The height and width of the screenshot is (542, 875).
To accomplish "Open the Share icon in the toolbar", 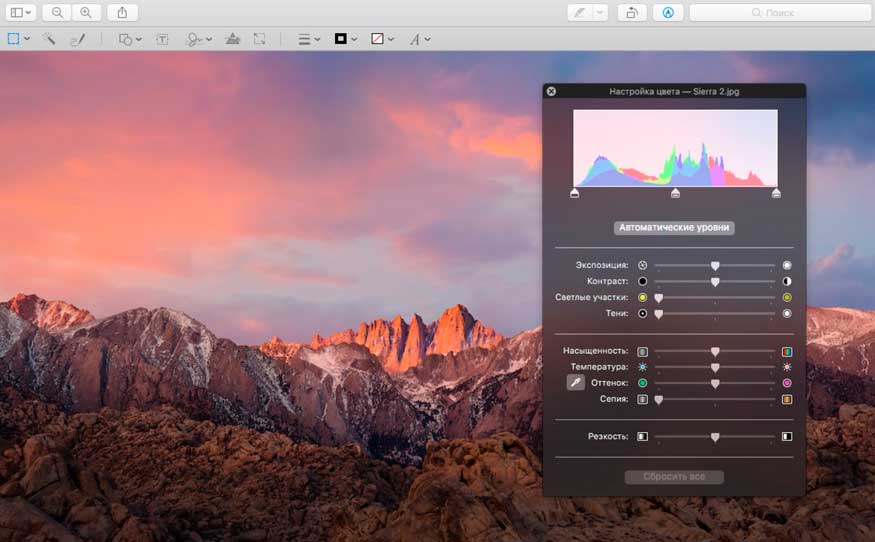I will [122, 12].
